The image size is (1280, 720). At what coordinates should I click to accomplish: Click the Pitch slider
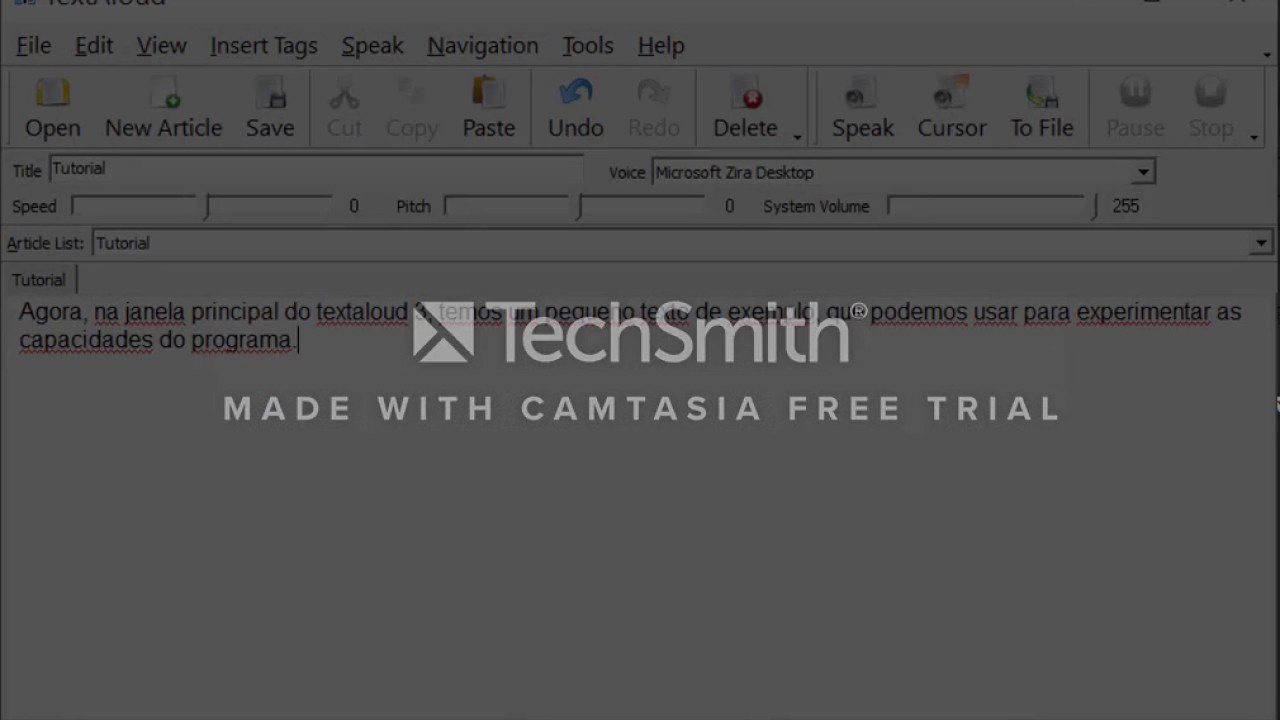click(x=577, y=206)
